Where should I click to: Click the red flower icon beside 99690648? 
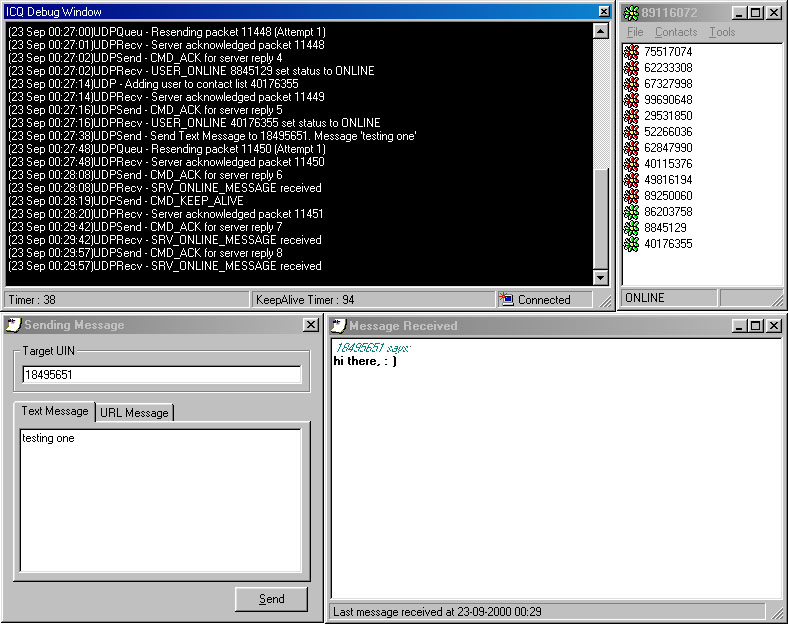click(x=631, y=100)
